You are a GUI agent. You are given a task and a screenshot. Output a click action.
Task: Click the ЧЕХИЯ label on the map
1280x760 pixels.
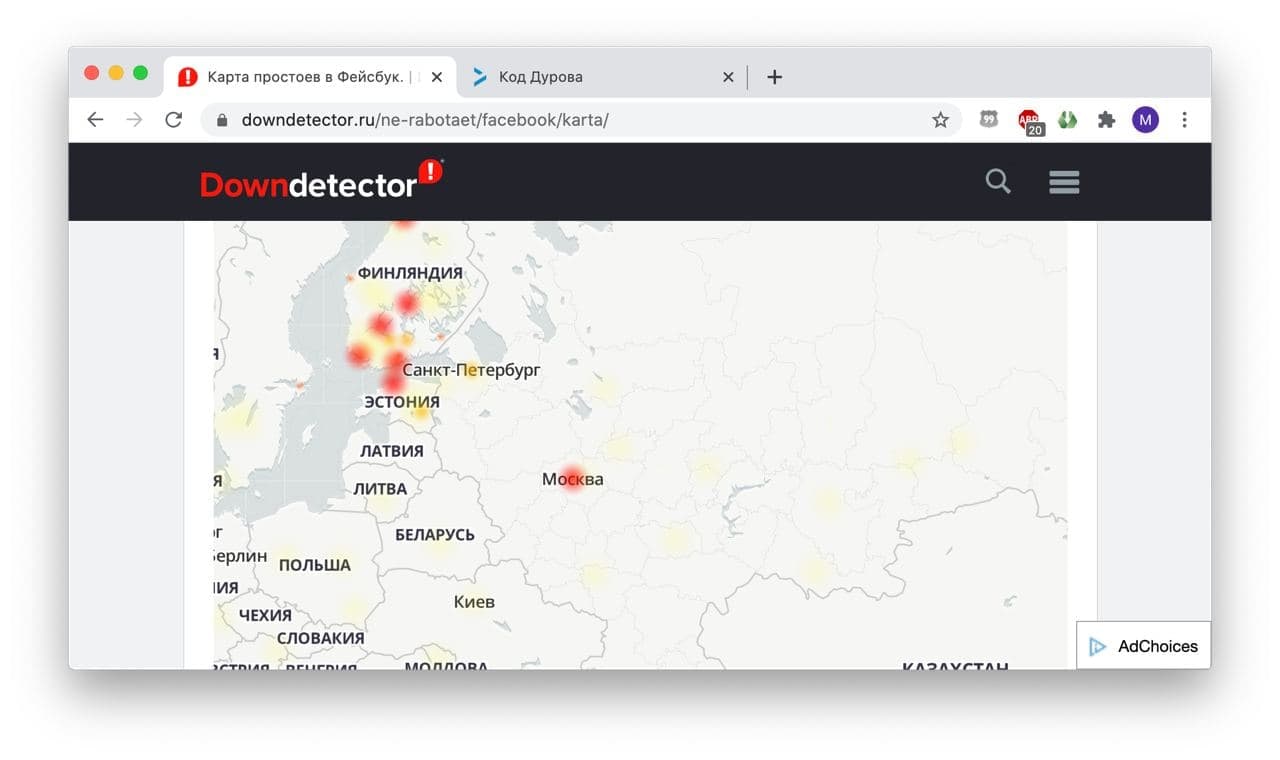click(x=265, y=615)
